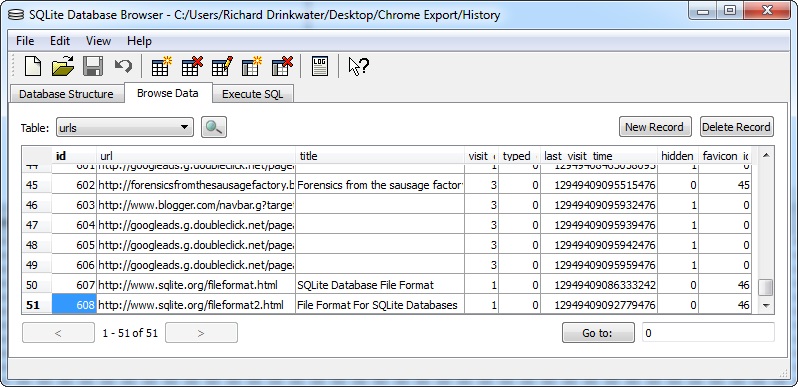Switch to the Execute SQL tab
This screenshot has width=798, height=387.
[x=252, y=94]
